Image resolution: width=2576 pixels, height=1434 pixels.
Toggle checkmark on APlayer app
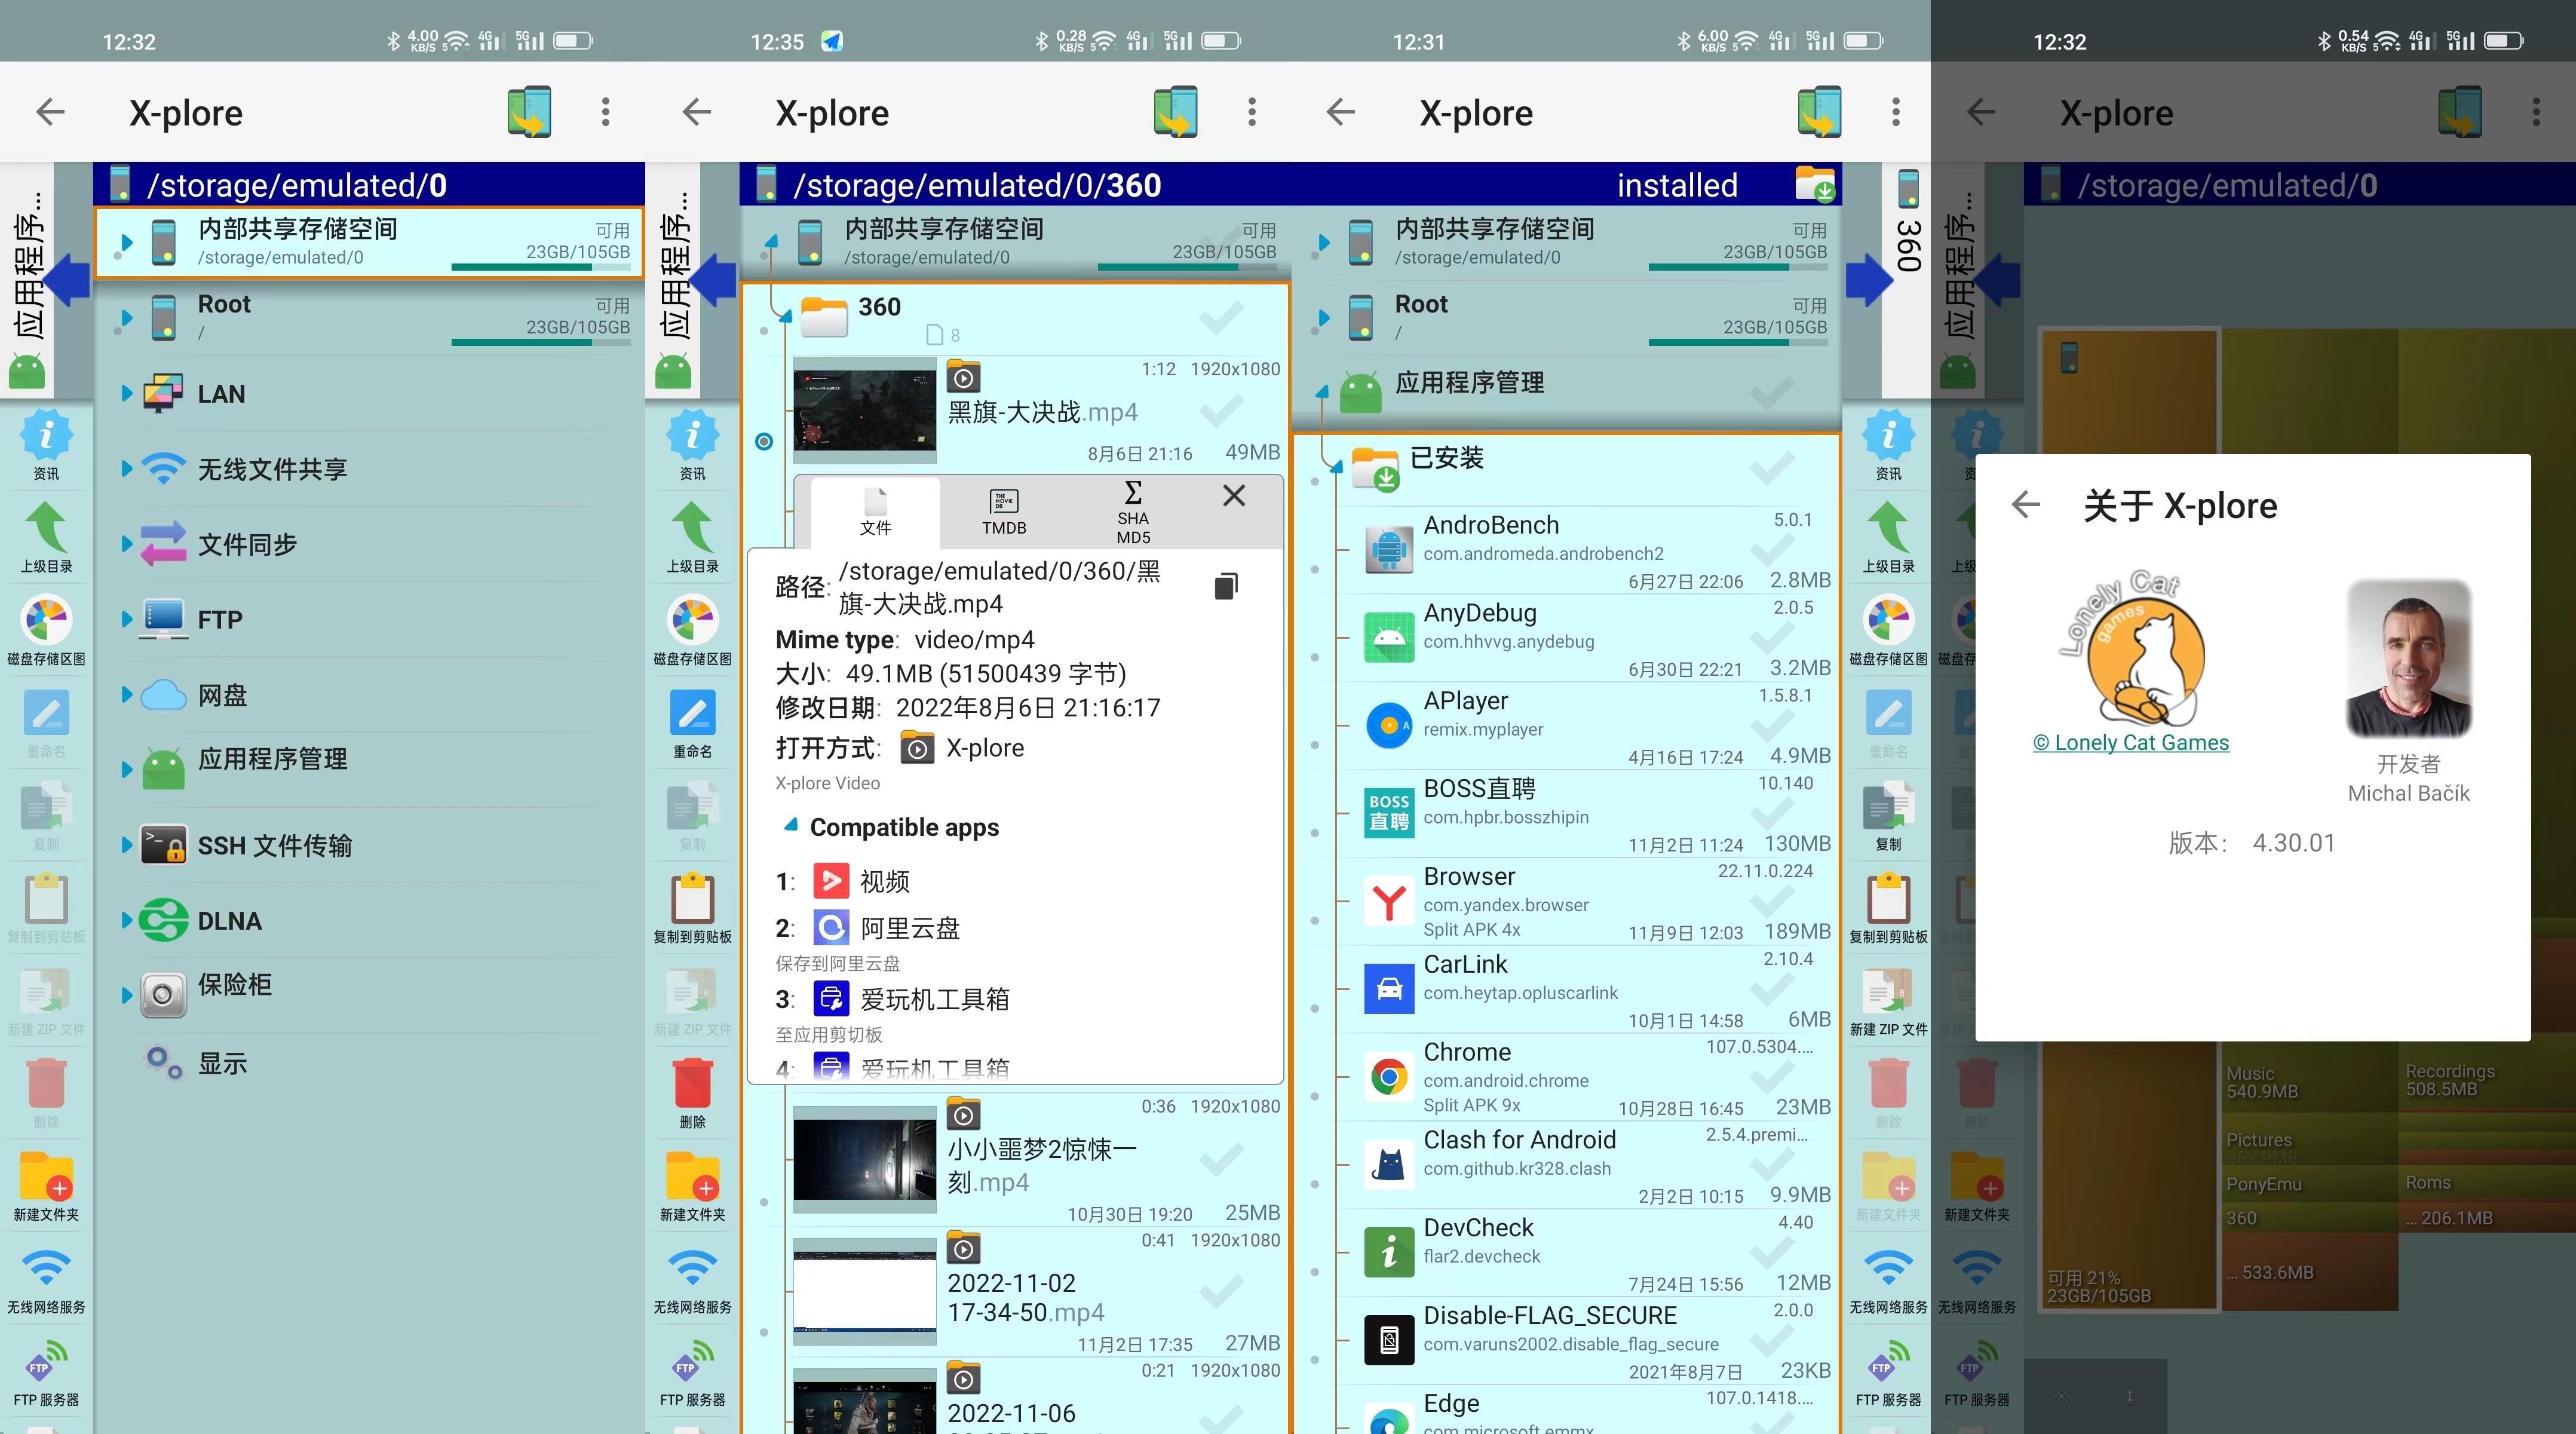click(1771, 726)
